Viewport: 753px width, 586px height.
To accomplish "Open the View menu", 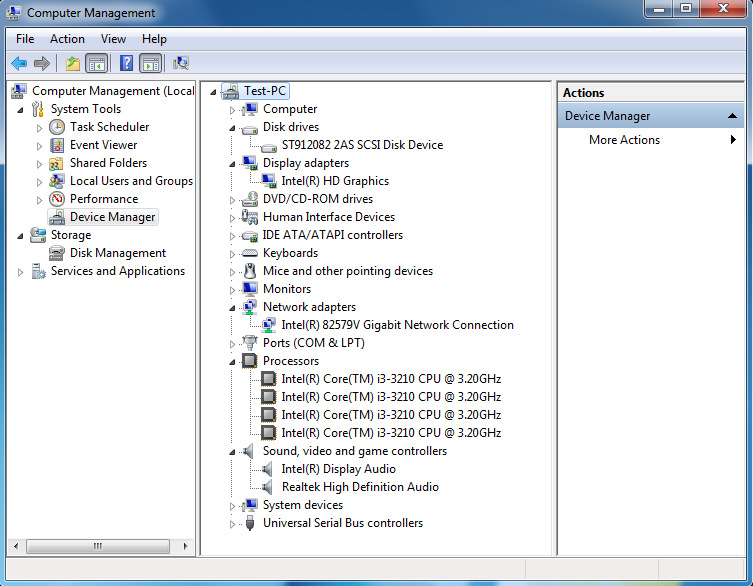I will tap(113, 39).
